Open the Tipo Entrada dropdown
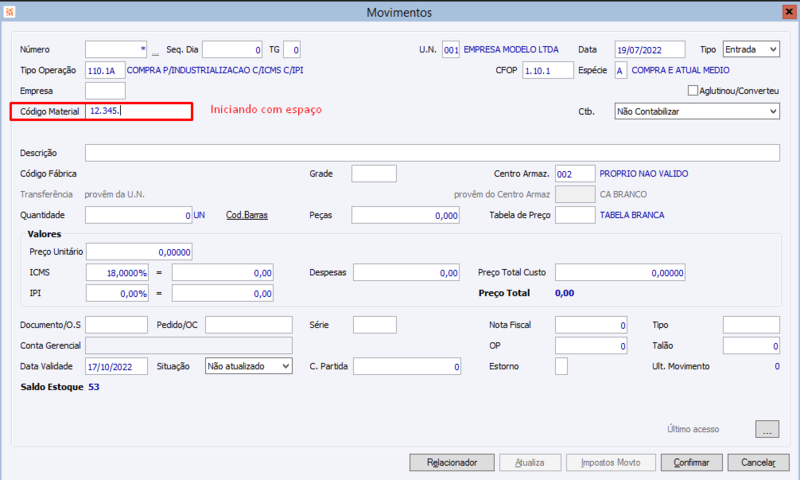800x480 pixels. [751, 49]
